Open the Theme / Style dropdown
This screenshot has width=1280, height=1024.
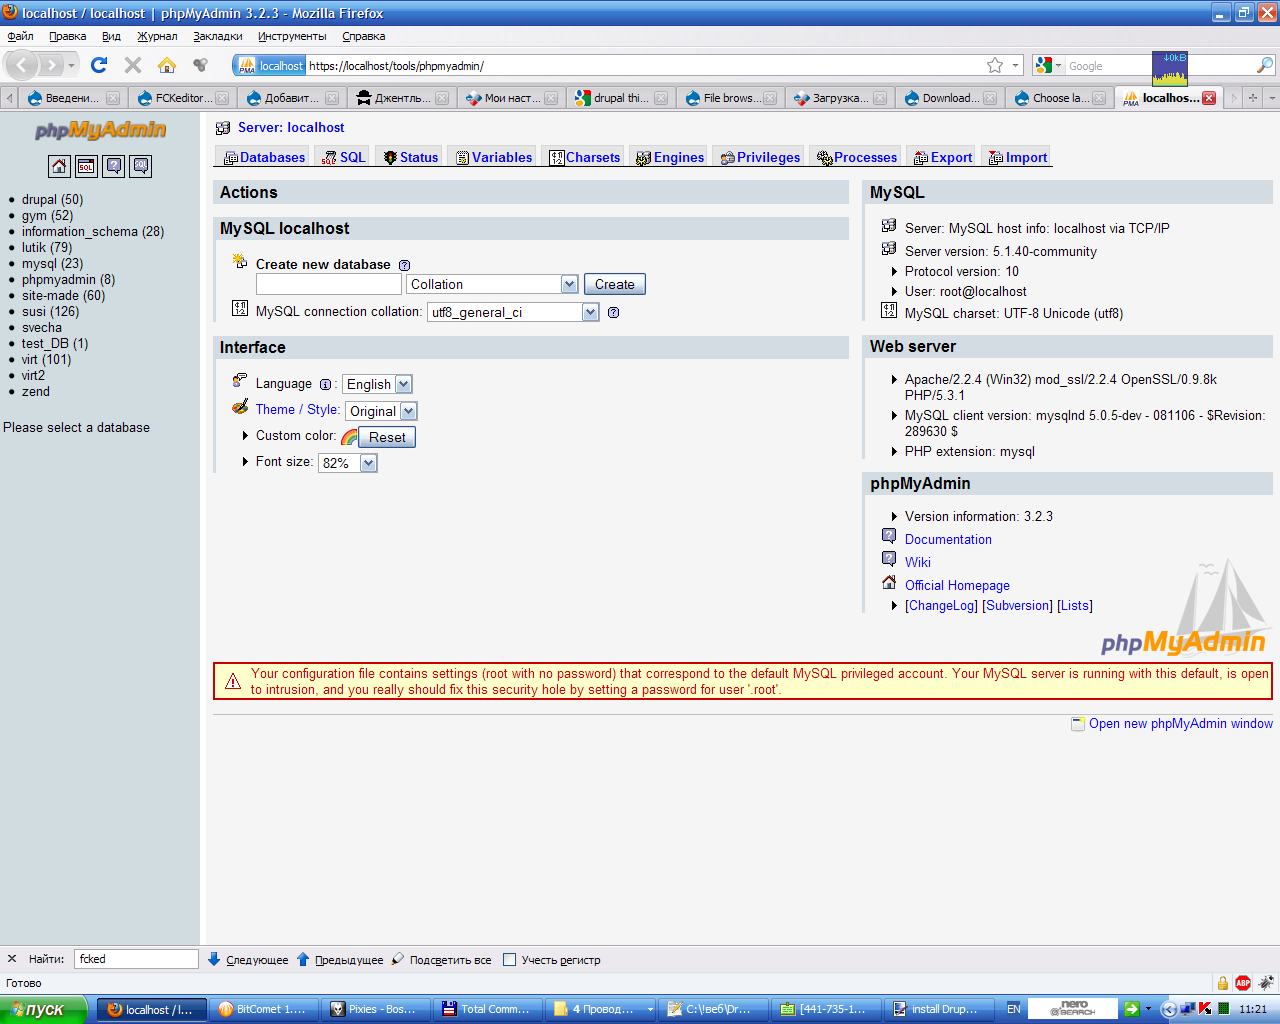click(x=381, y=411)
